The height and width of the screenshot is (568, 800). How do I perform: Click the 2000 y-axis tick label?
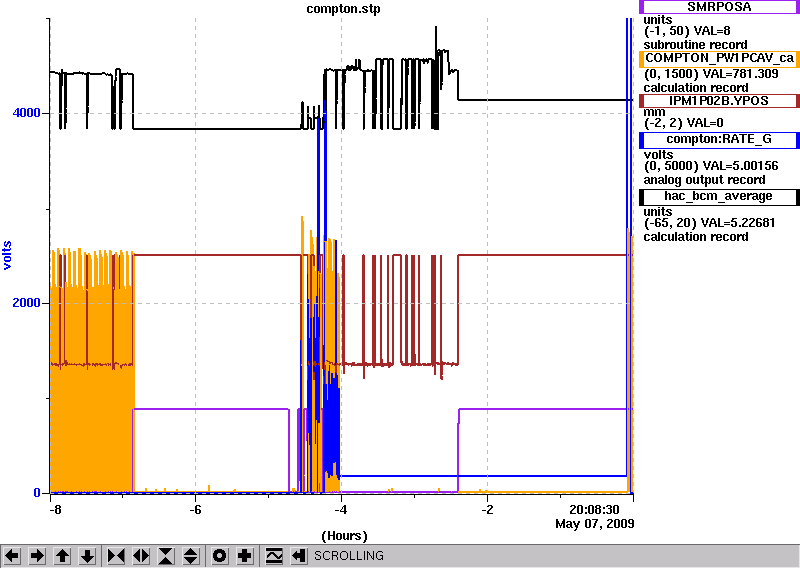[27, 303]
